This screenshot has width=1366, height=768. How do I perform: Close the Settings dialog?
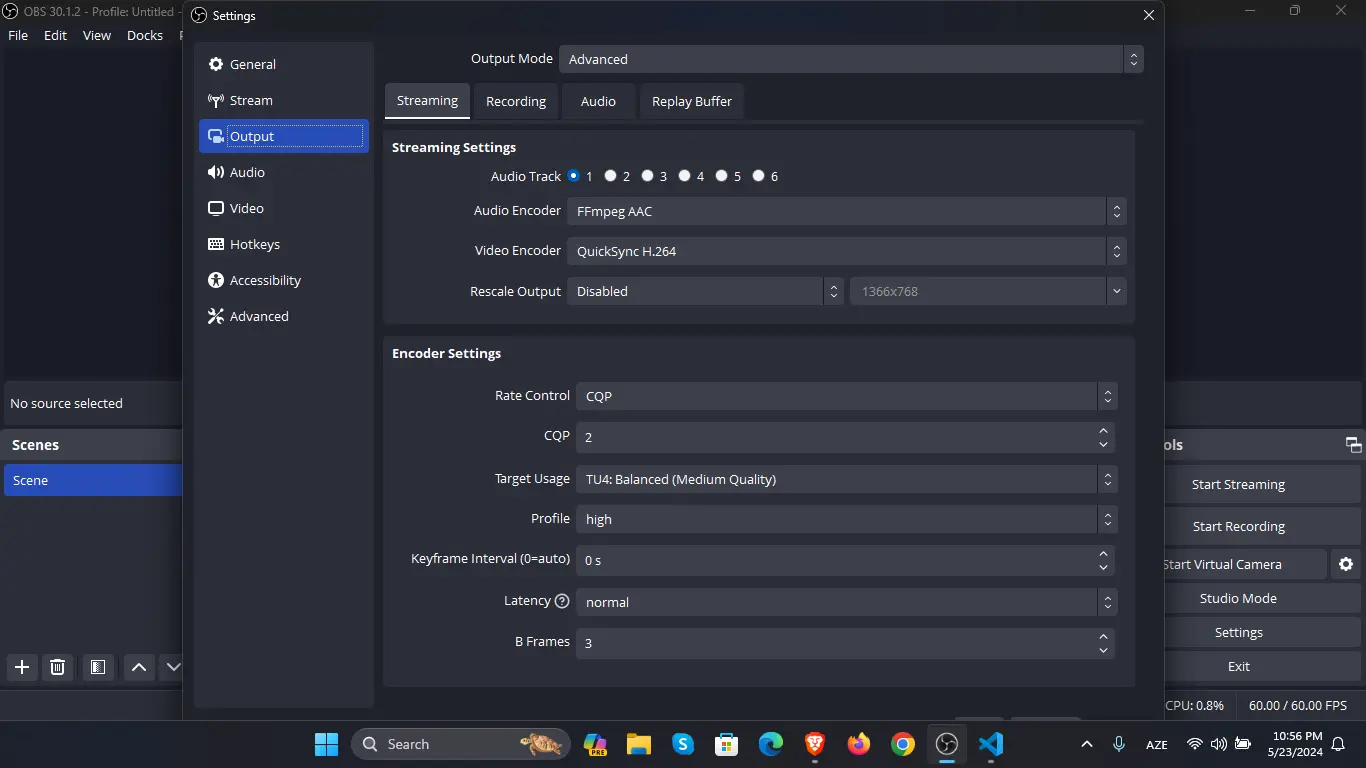pyautogui.click(x=1149, y=15)
